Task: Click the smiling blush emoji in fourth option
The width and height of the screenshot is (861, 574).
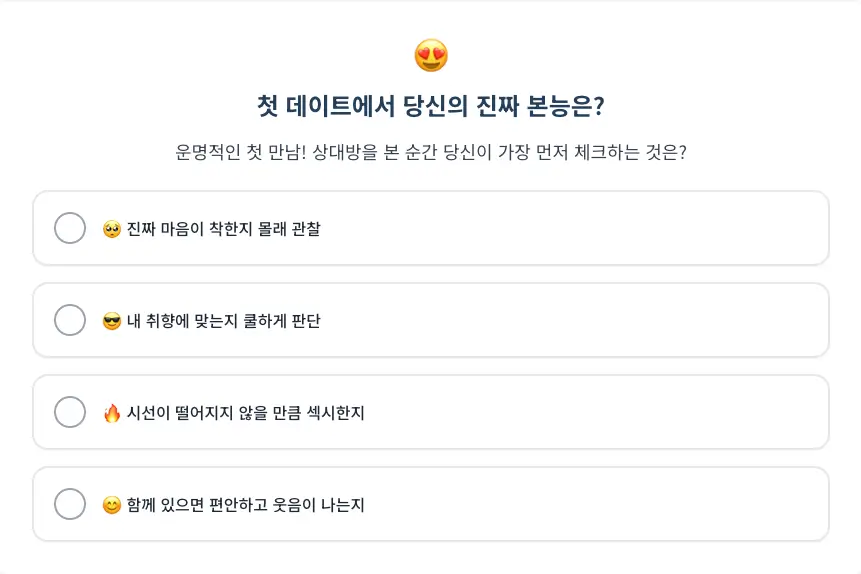Action: tap(112, 505)
